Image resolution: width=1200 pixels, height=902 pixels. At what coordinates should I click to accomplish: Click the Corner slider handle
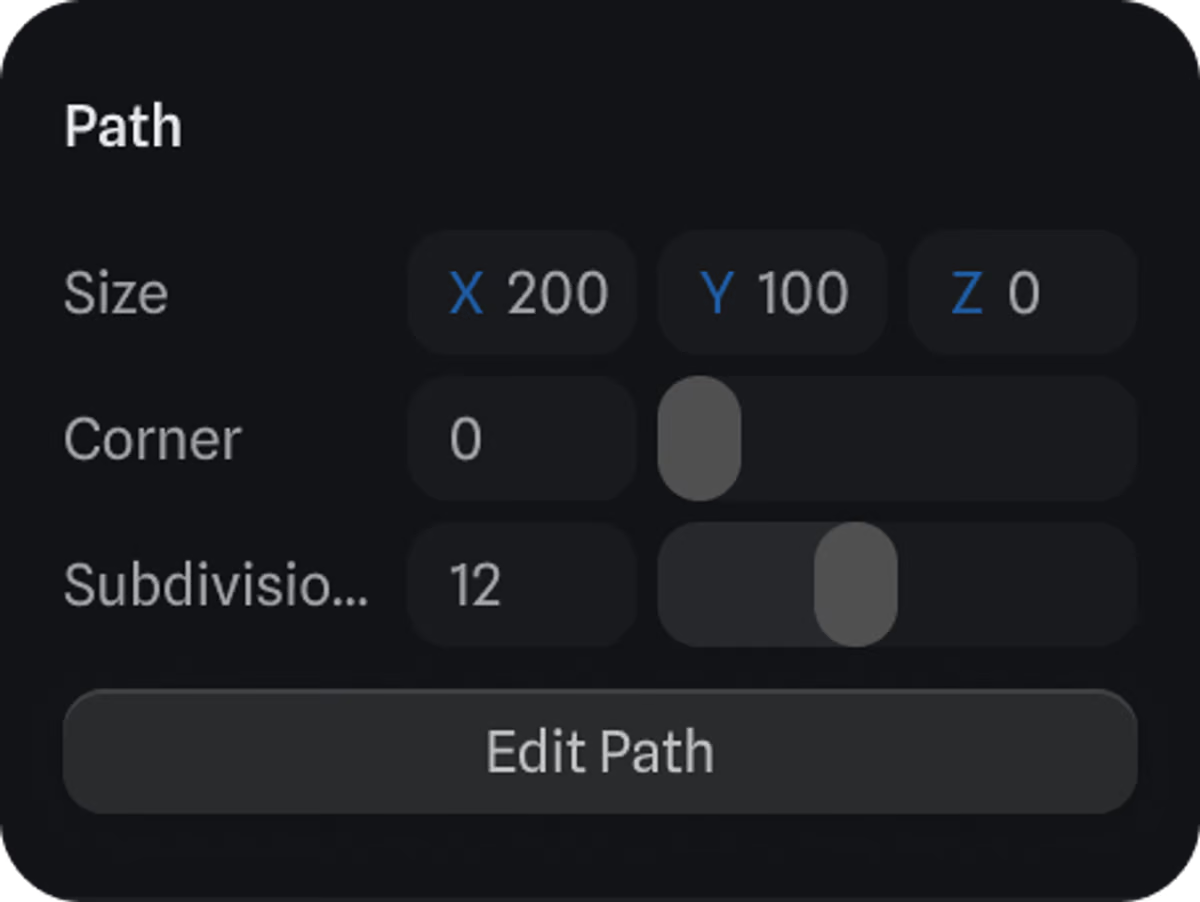coord(699,439)
